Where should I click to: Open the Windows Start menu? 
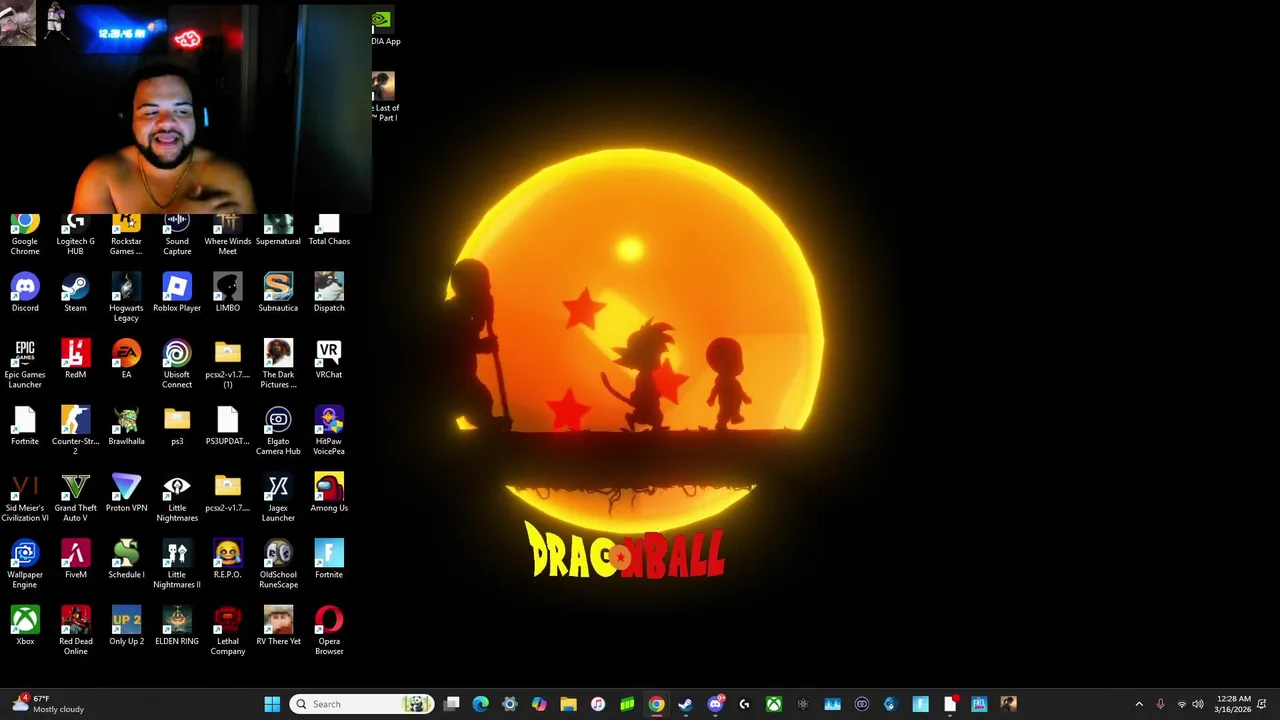(272, 704)
